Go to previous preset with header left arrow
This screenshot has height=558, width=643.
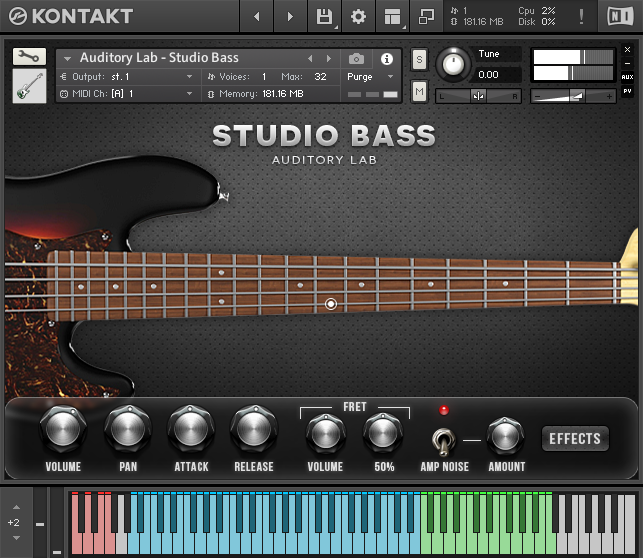tap(257, 16)
